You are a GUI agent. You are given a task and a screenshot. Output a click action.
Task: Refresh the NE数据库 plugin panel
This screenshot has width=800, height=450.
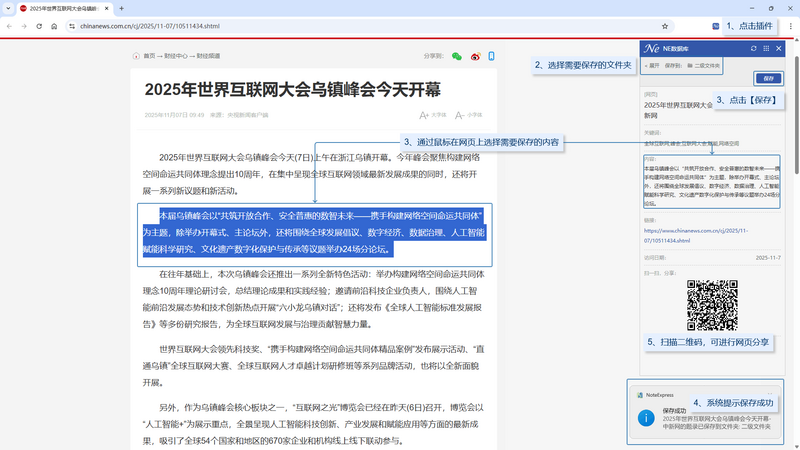coord(754,48)
